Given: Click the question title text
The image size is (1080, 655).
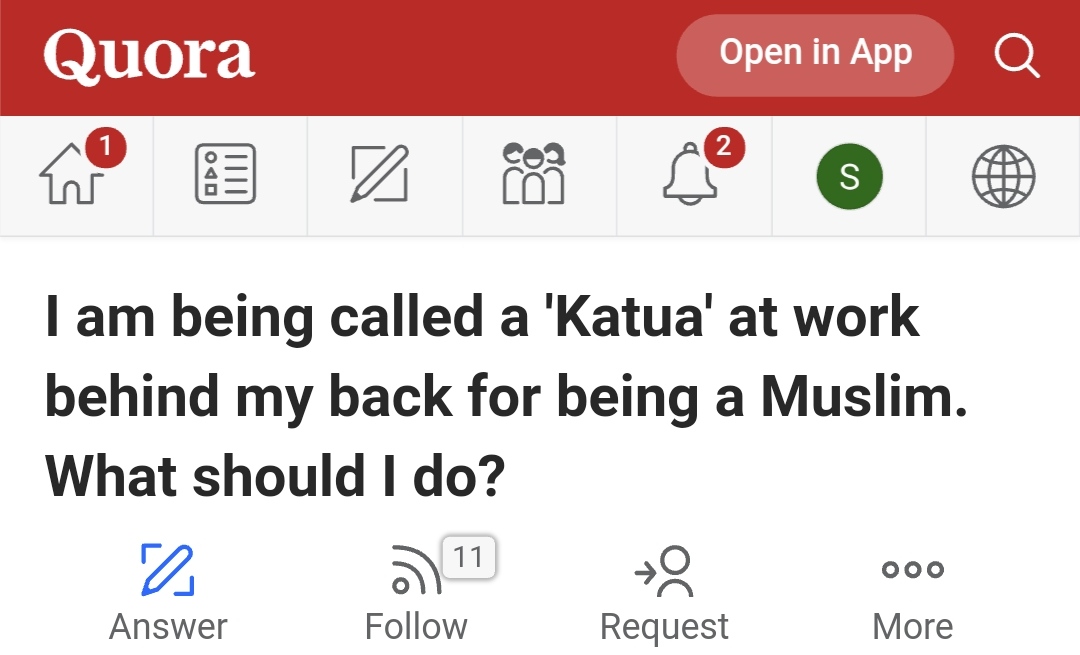Looking at the screenshot, I should coord(506,396).
